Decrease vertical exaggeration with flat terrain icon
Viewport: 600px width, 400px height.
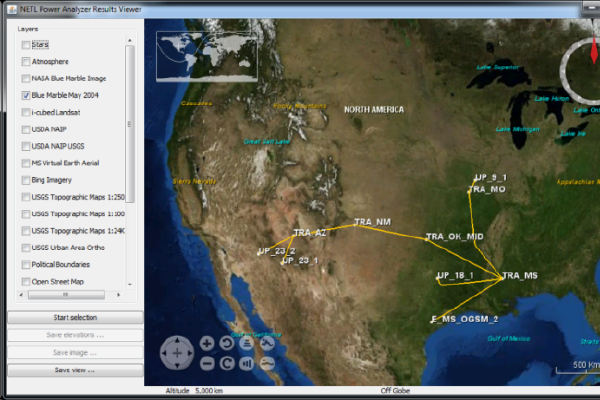267,362
